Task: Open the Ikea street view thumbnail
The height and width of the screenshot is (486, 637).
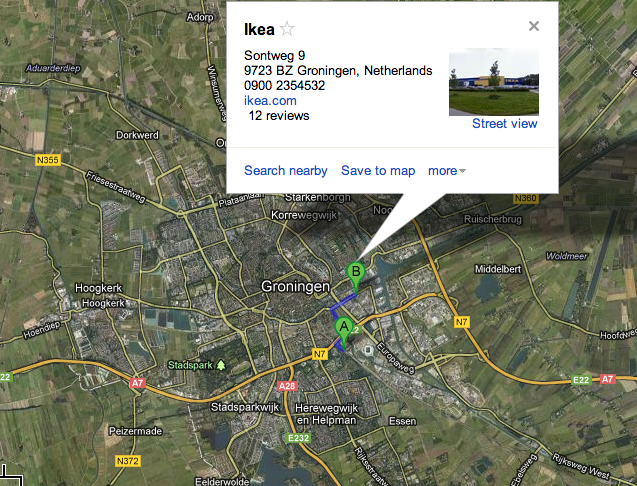Action: point(494,82)
